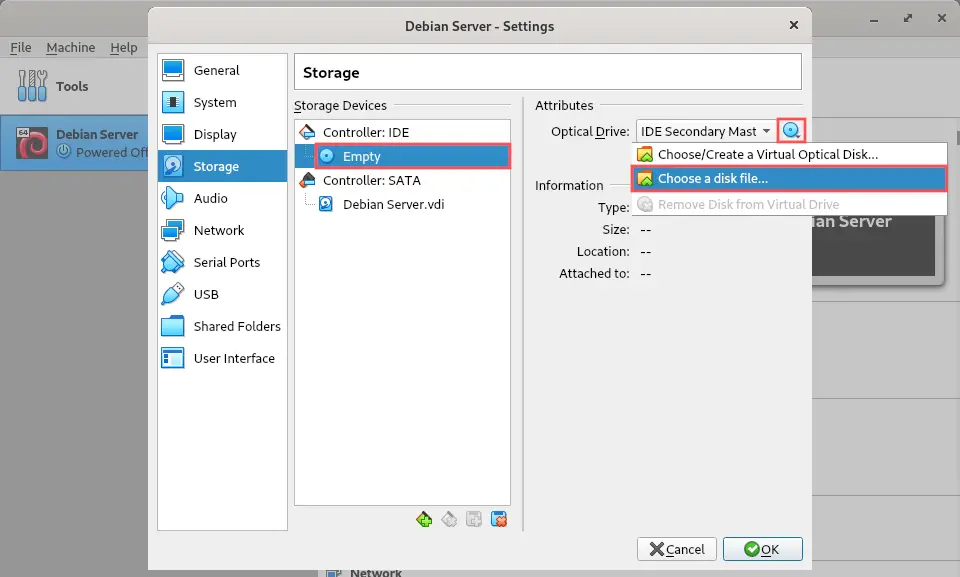Open the Machine menu in VirtualBox Manager
Viewport: 960px width, 577px height.
(70, 47)
